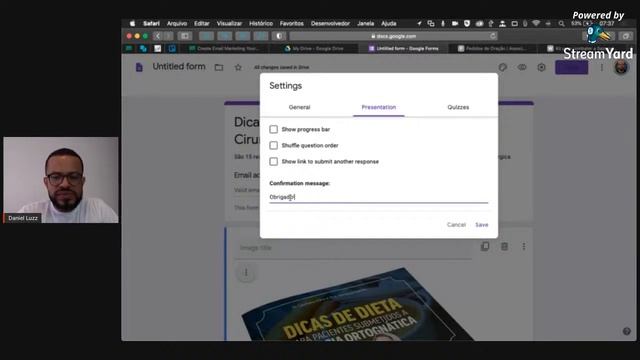Image resolution: width=640 pixels, height=360 pixels.
Task: Open the help question-mark button
Action: (627, 331)
